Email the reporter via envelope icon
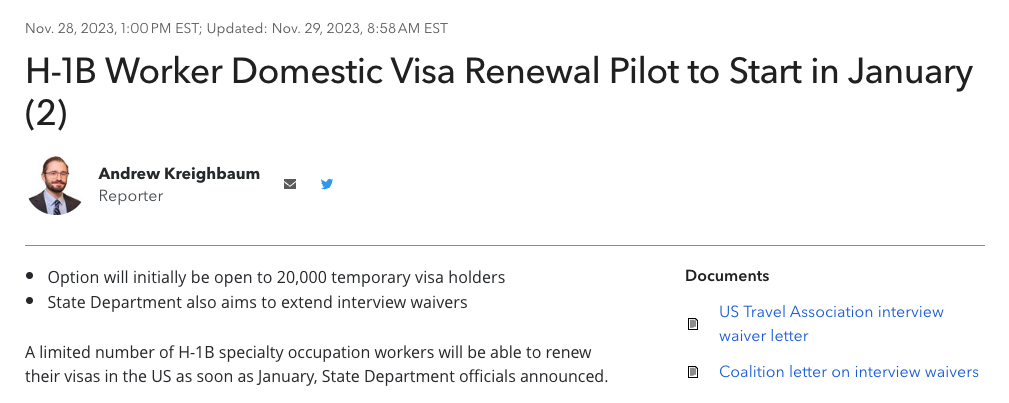Viewport: 1009px width, 403px height. (x=290, y=184)
